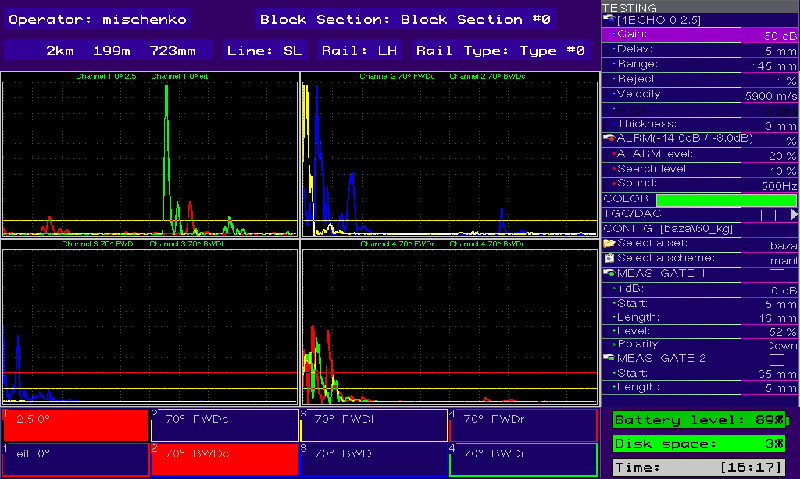This screenshot has height=479, width=800.
Task: Click the TGC/DAC arrow icon
Action: click(x=794, y=214)
